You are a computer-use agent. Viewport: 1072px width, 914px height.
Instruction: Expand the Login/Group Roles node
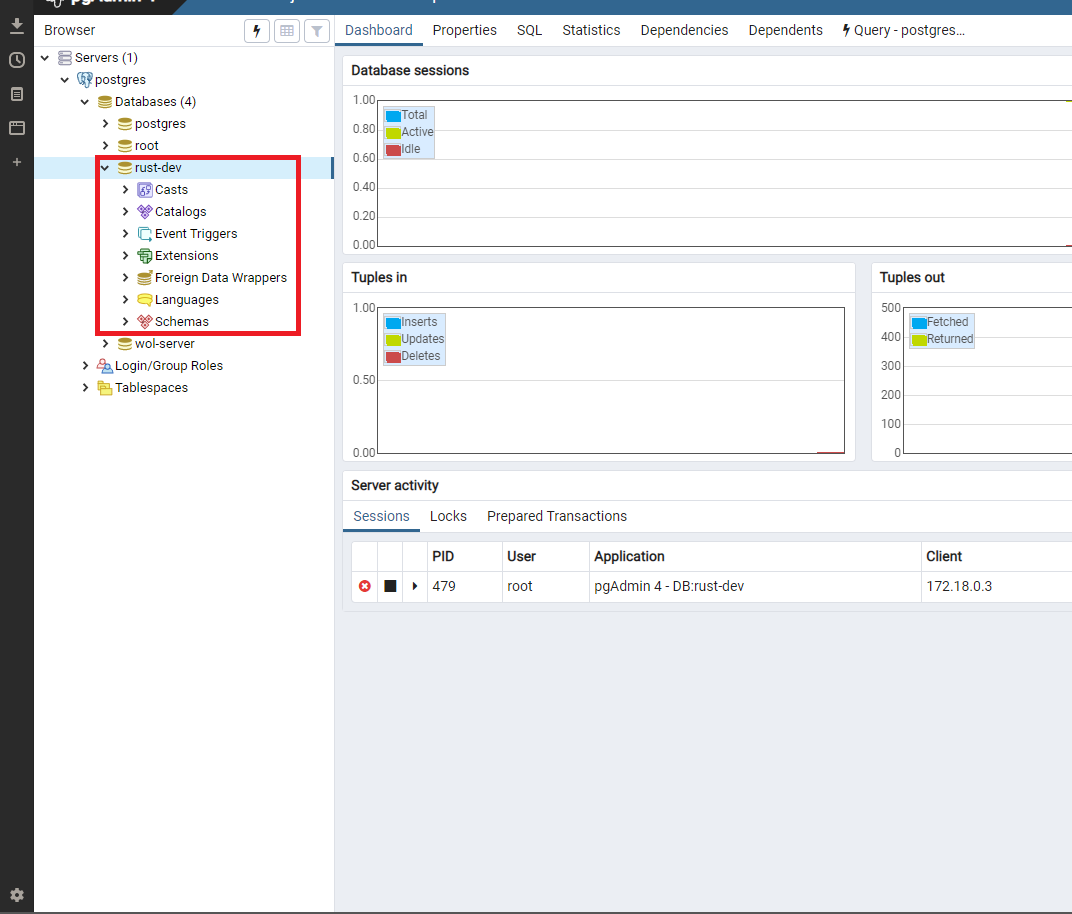point(85,366)
